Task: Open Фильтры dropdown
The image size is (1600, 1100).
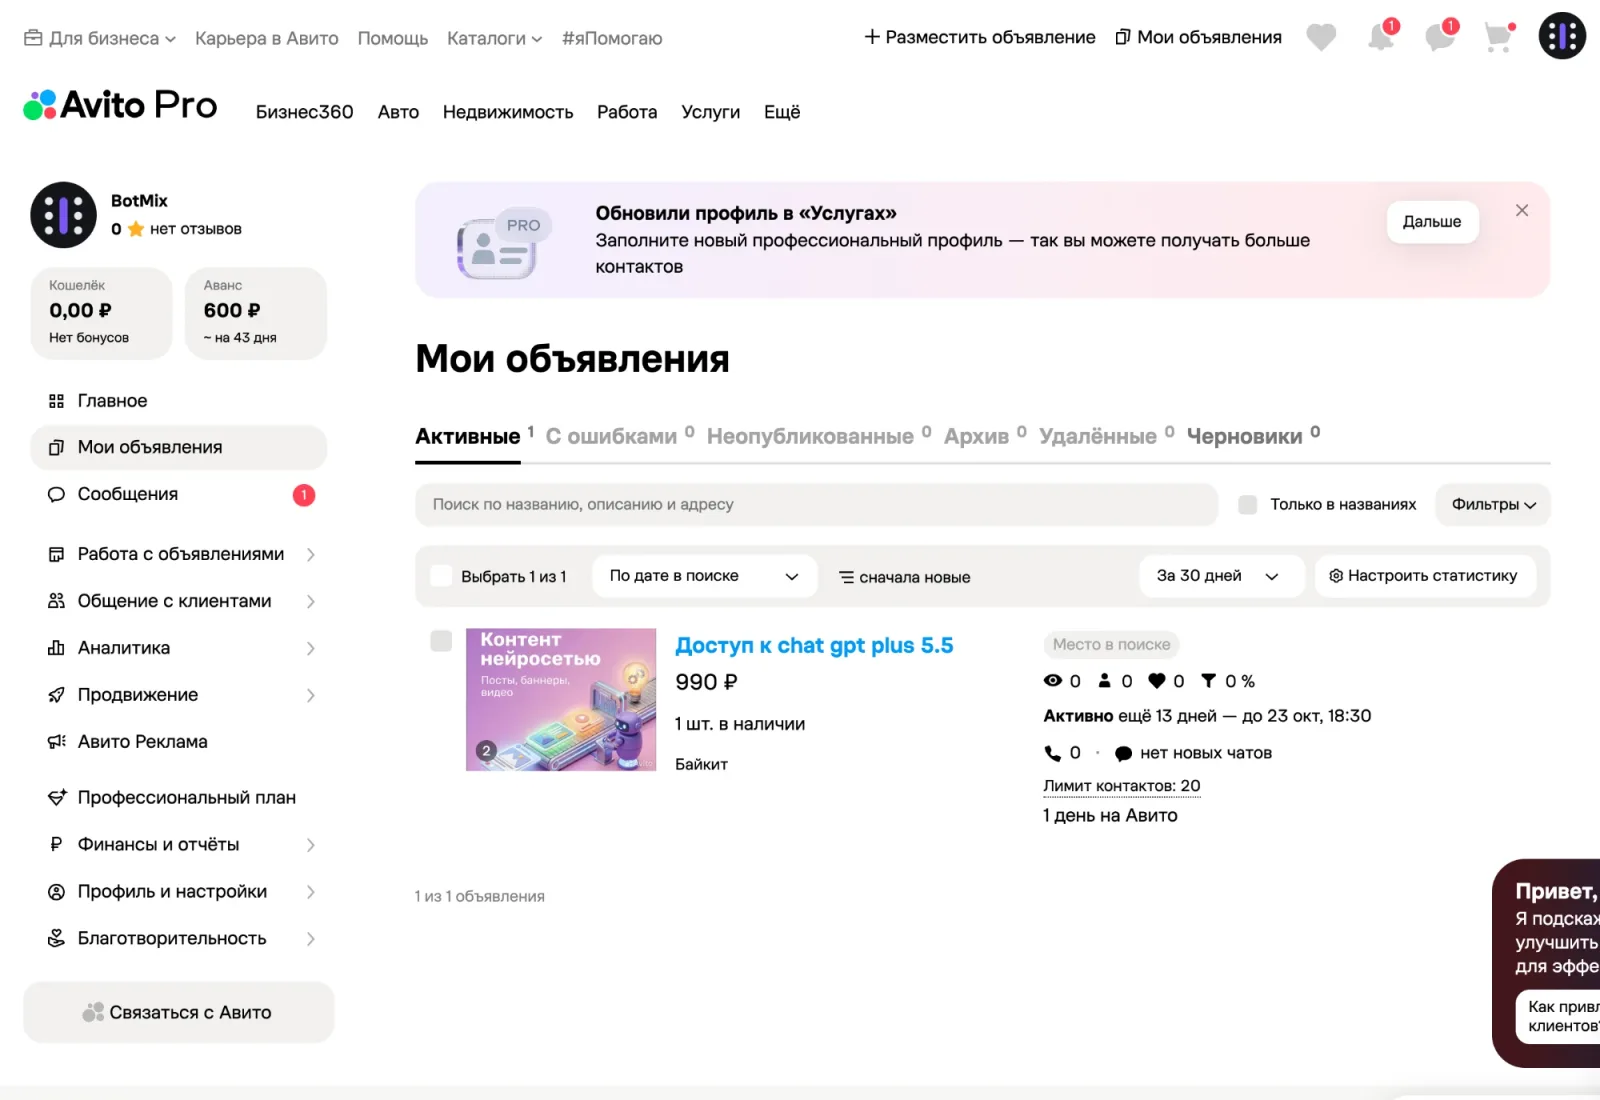Action: click(x=1492, y=505)
